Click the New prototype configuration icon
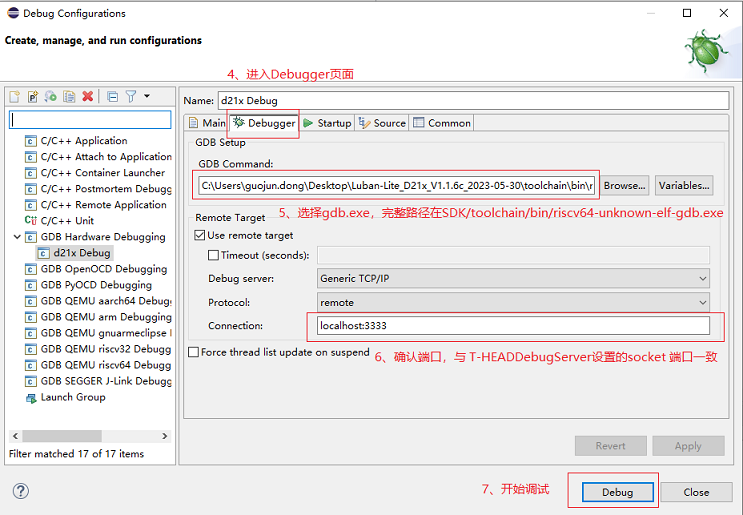Screen dimensions: 743x515 (33, 96)
